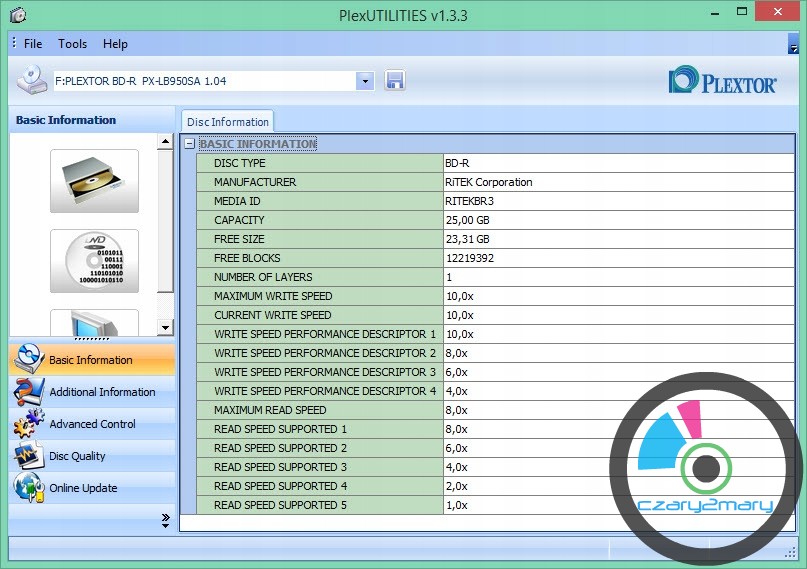Click the small toolbar options arrow at top right
This screenshot has height=569, width=807.
tap(793, 45)
